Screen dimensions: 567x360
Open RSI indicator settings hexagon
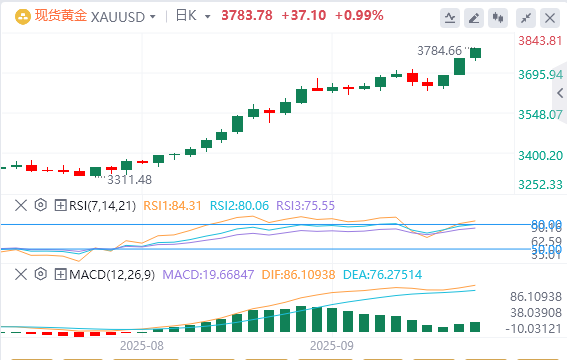tap(40, 205)
